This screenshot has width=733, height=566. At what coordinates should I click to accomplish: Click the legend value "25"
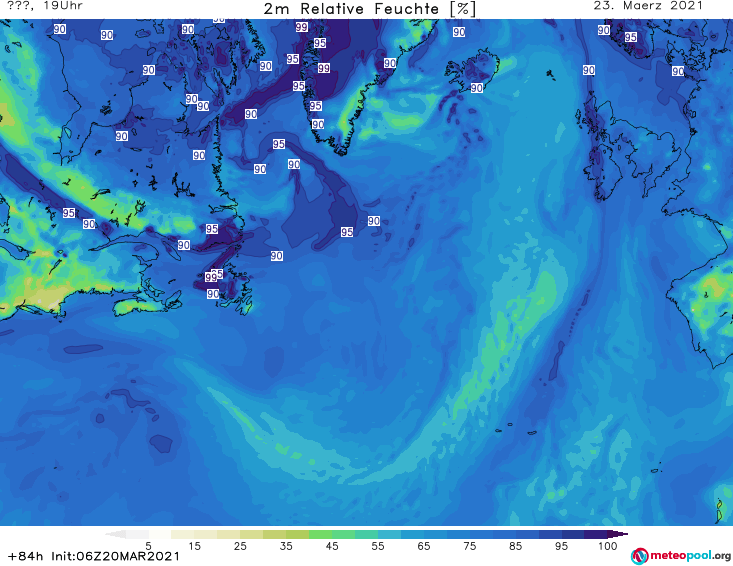coord(240,546)
